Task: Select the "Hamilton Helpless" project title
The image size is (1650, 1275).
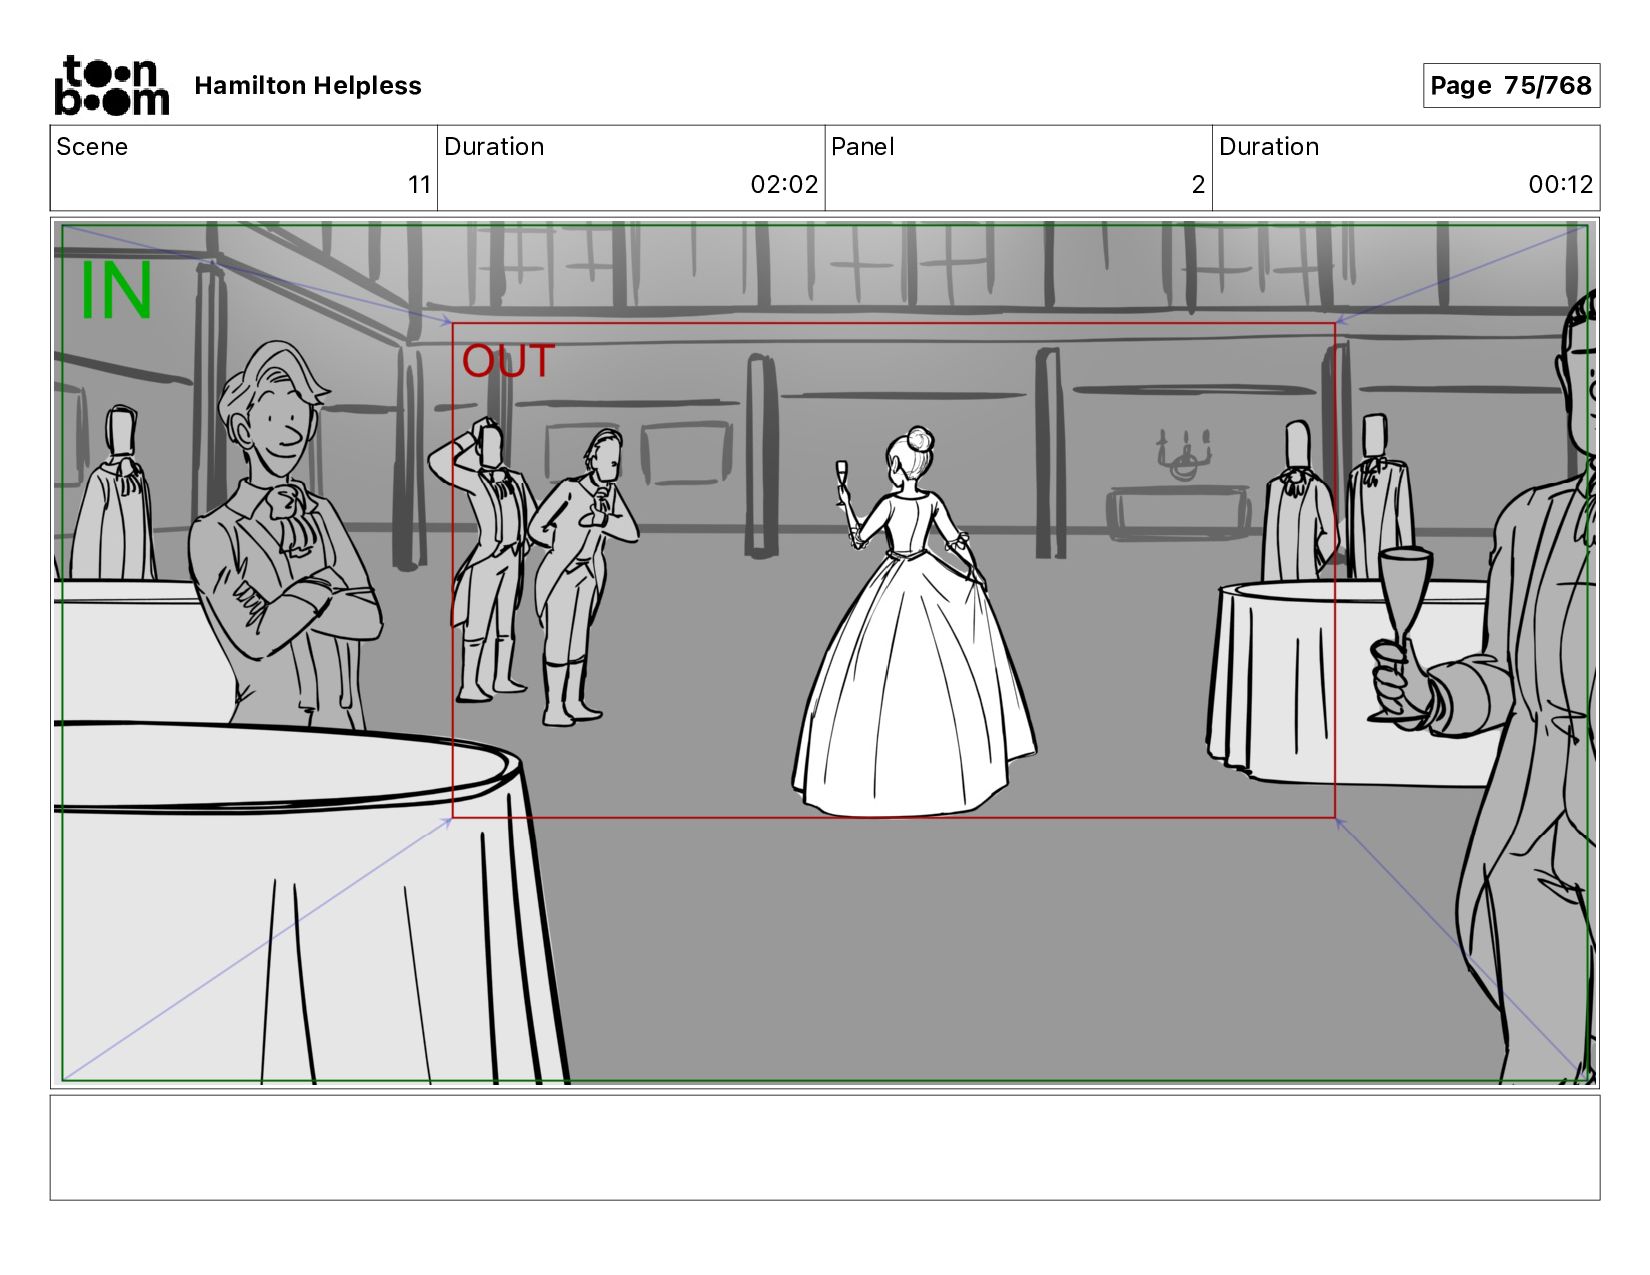Action: coord(308,86)
